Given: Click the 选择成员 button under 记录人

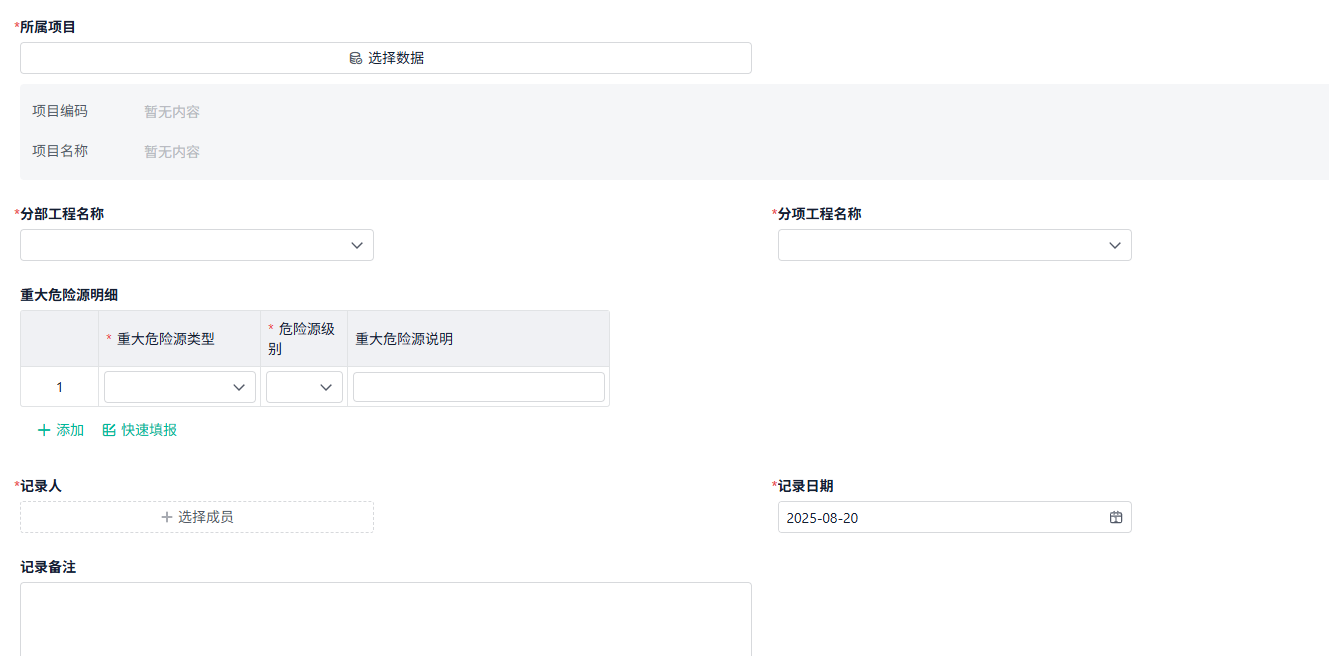Looking at the screenshot, I should coord(196,517).
